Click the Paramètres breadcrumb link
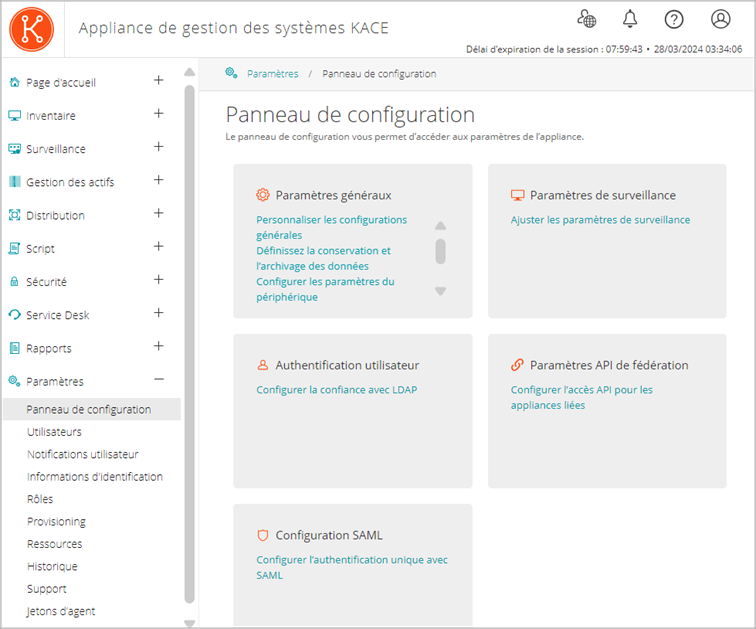The height and width of the screenshot is (629, 756). point(272,74)
